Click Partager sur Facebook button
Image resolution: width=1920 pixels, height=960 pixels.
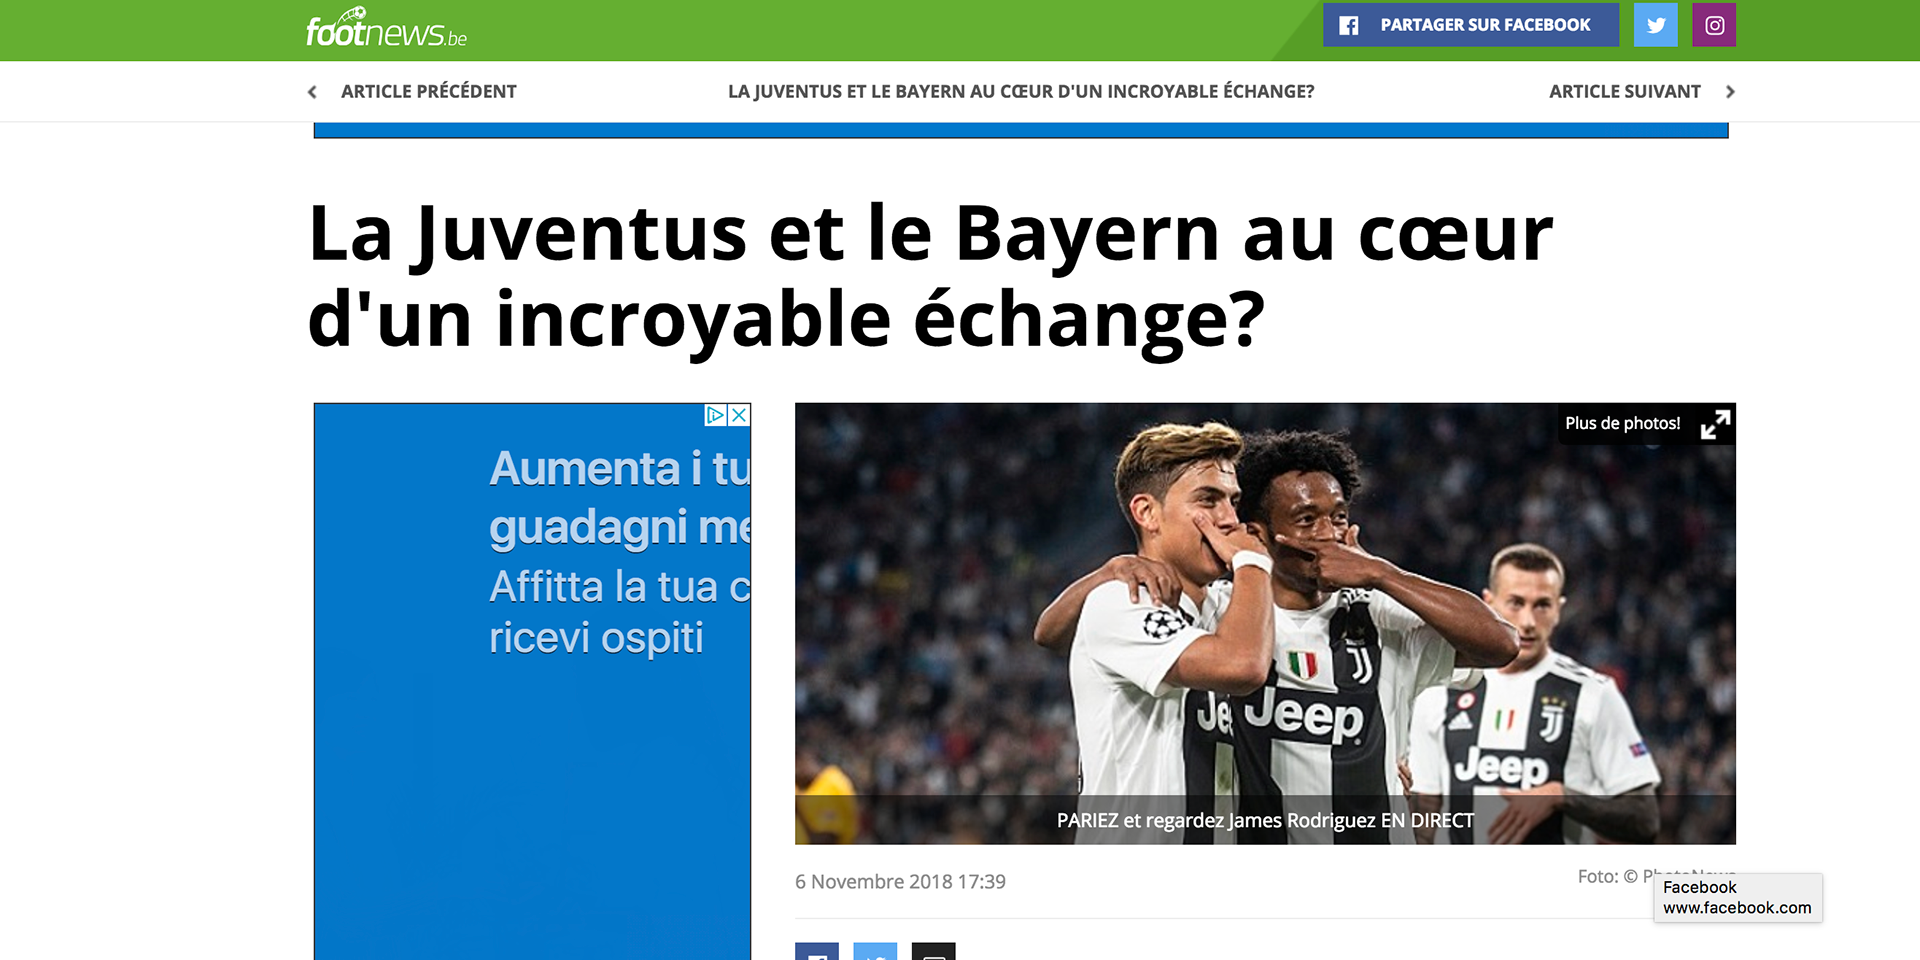[1471, 25]
